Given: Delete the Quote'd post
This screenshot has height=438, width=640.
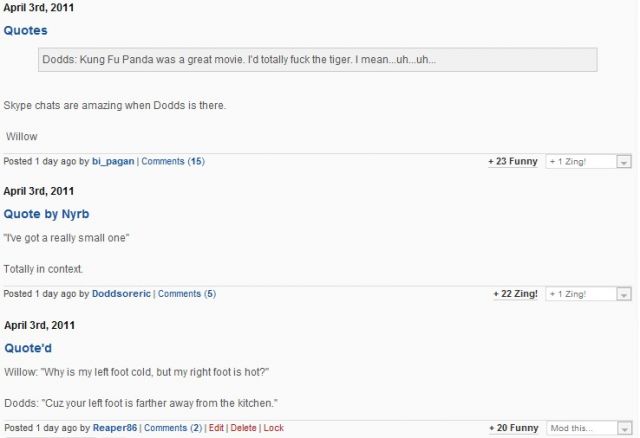Looking at the screenshot, I should click(243, 428).
